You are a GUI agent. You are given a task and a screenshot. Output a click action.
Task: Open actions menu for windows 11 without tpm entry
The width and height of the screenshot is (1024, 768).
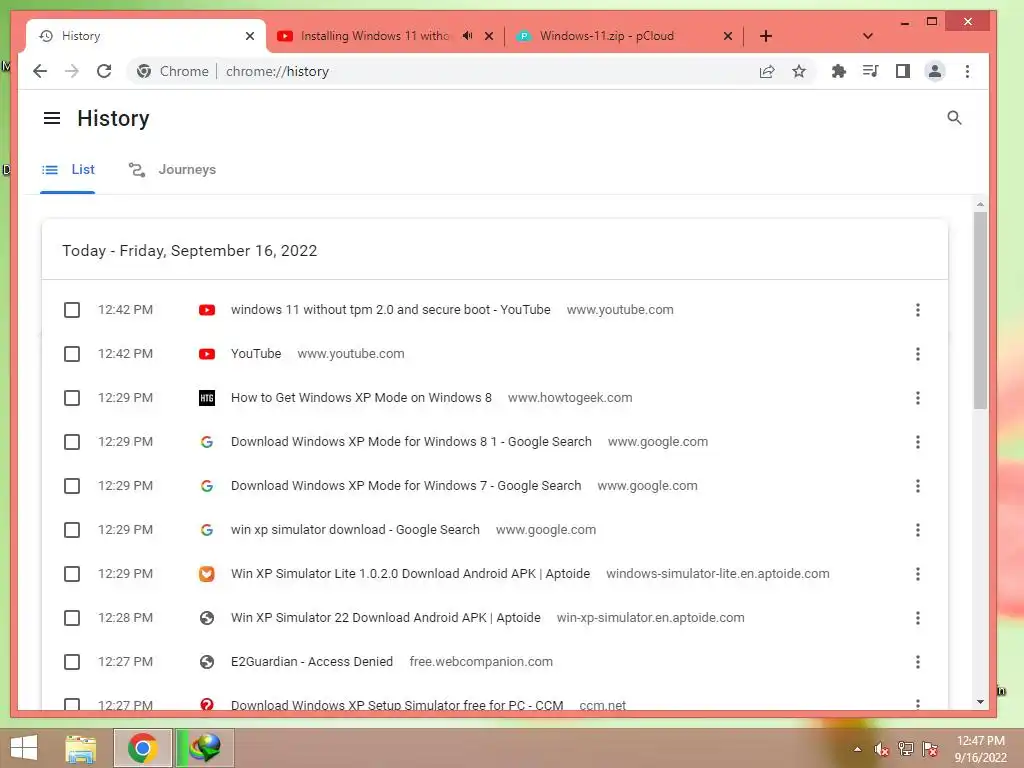click(918, 310)
